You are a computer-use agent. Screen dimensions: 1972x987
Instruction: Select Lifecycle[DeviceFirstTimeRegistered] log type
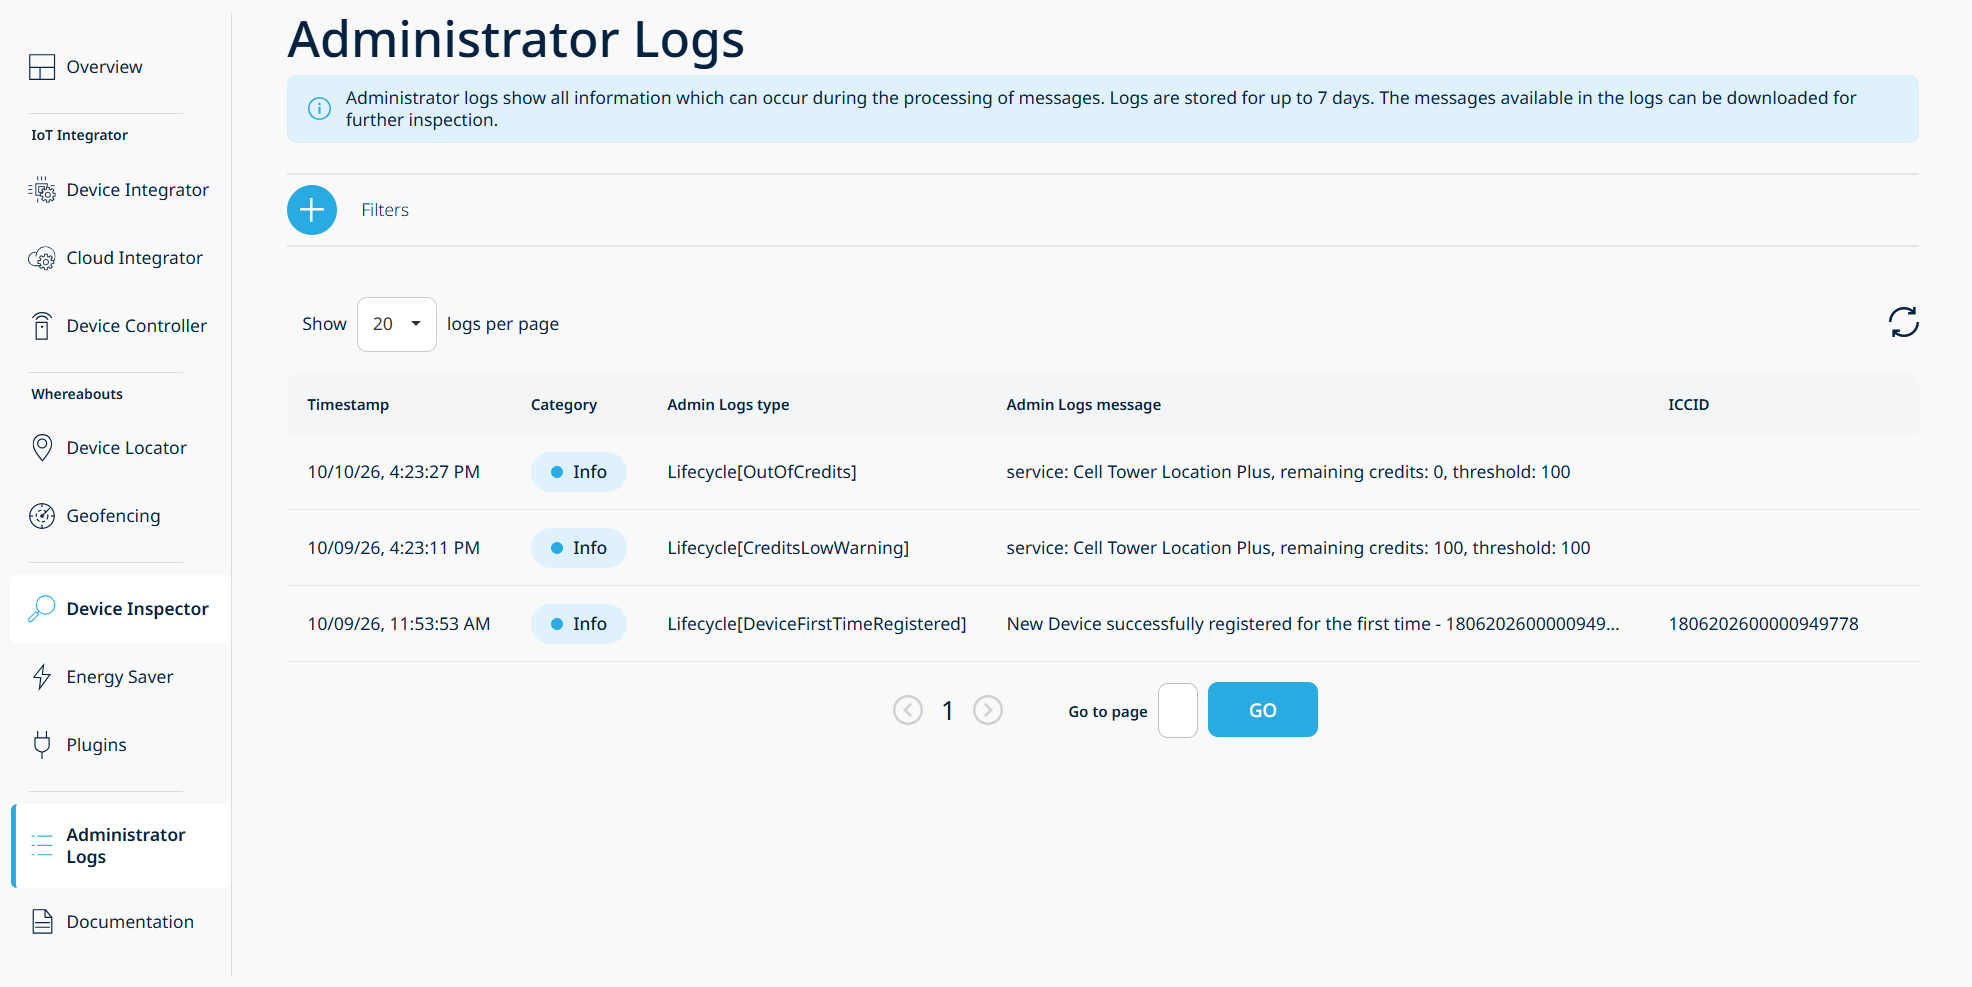click(x=817, y=624)
